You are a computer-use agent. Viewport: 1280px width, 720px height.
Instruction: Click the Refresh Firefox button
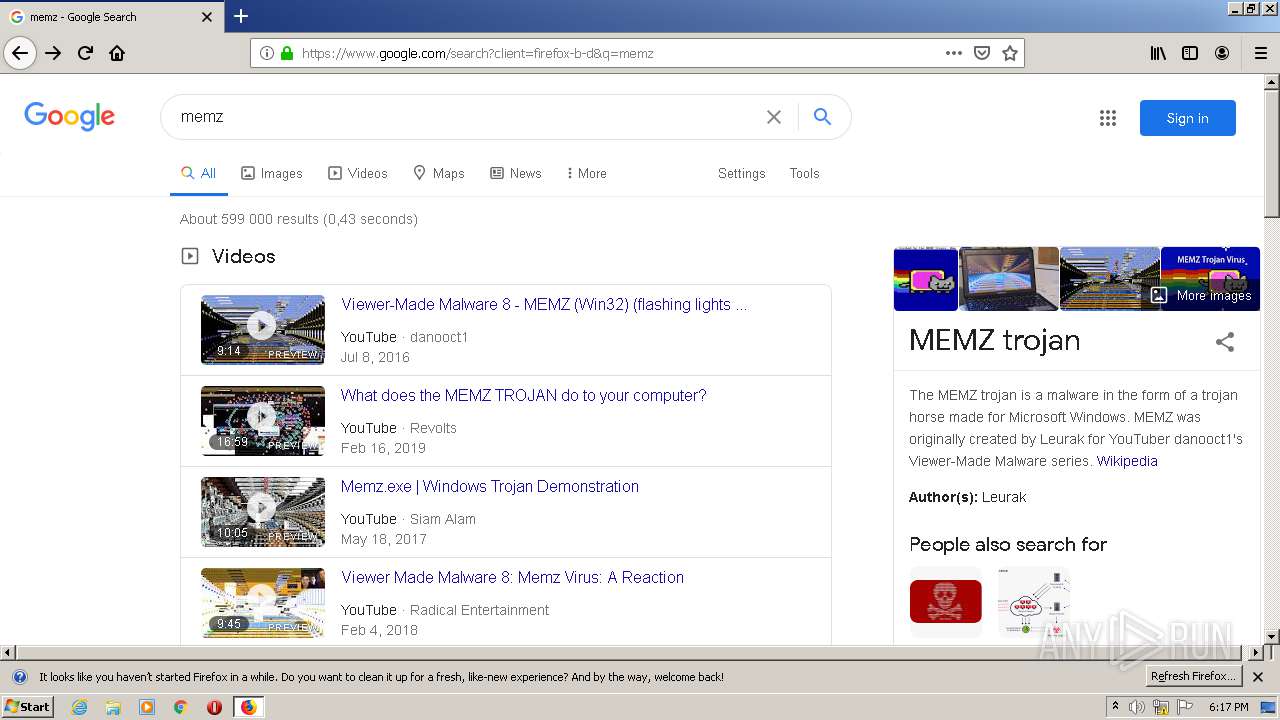[1194, 677]
